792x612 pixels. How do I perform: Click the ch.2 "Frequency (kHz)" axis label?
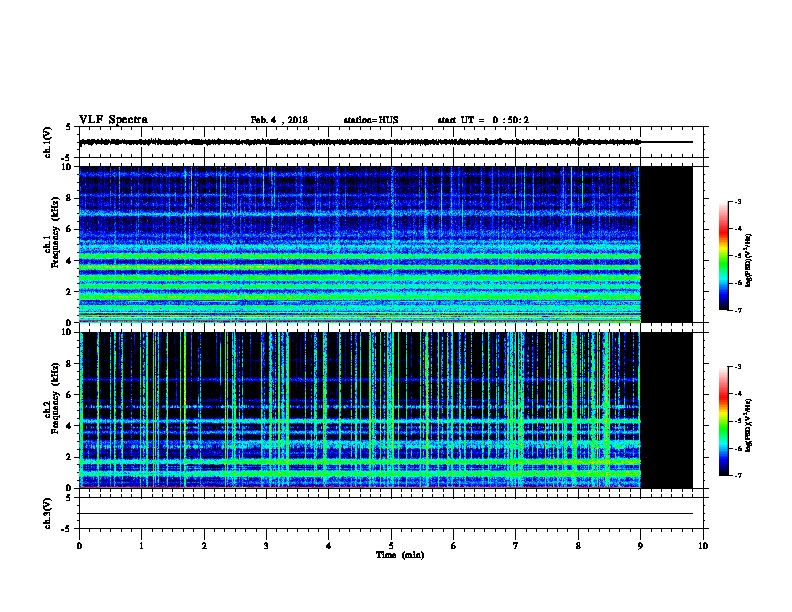[55, 397]
